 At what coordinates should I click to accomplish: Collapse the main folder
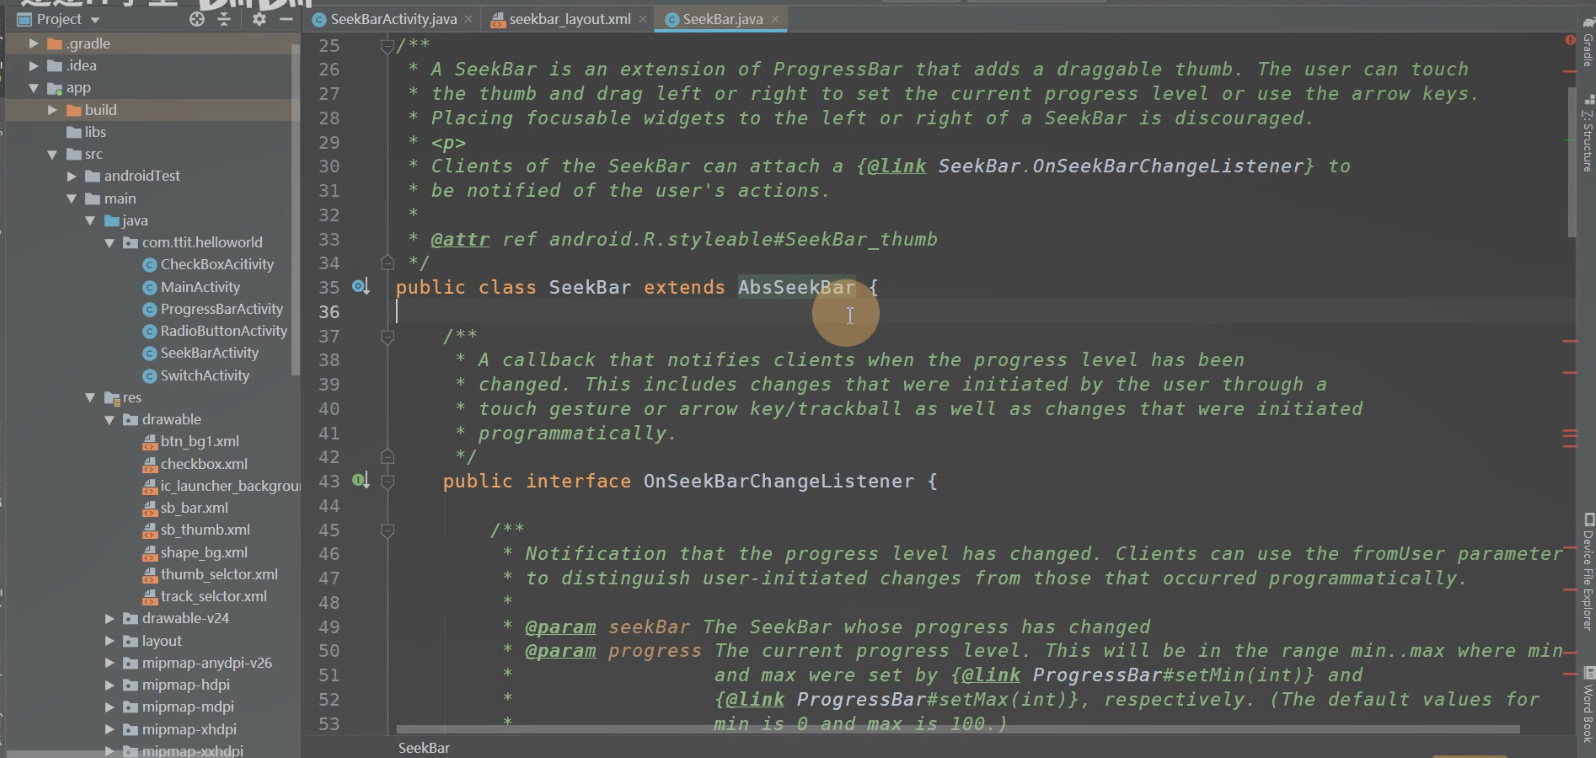pyautogui.click(x=71, y=199)
